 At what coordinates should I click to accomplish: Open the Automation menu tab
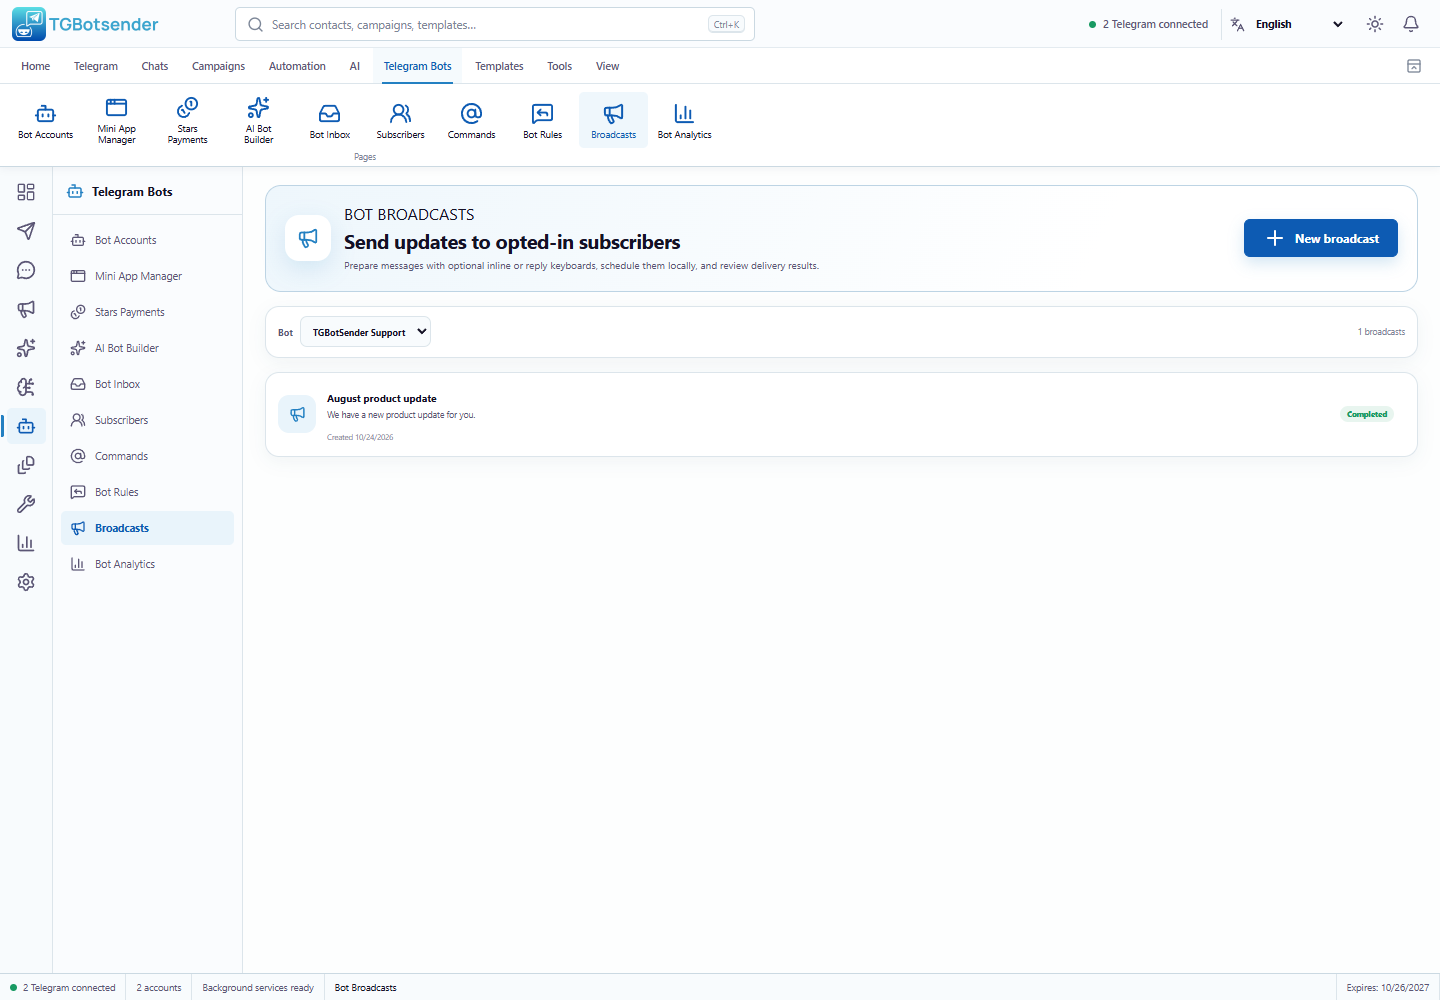point(297,66)
